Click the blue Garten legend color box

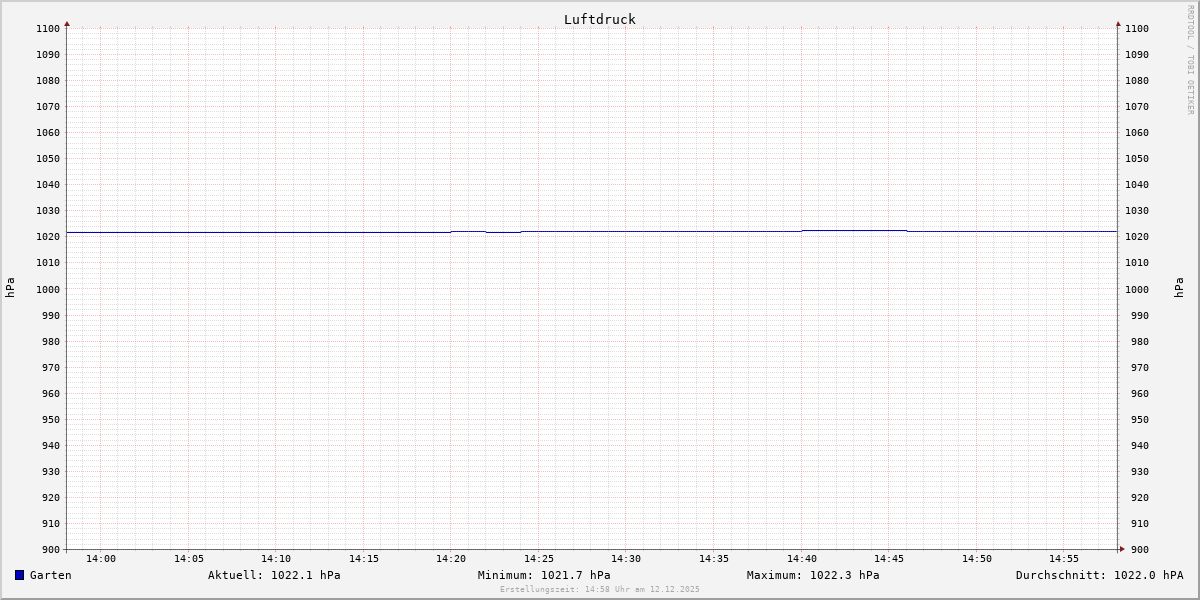click(x=19, y=575)
